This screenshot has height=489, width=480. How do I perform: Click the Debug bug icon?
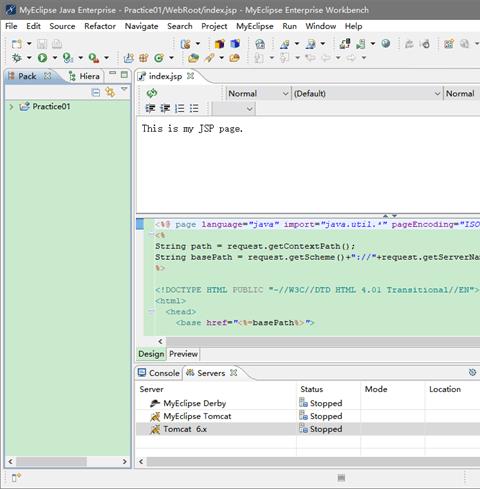tap(16, 58)
